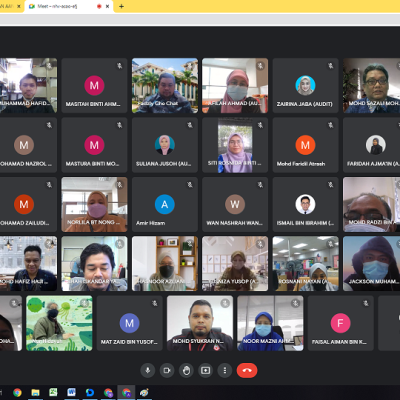
Task: Click Faridah Ajma'in's profile photo avatar
Action: coord(376,145)
